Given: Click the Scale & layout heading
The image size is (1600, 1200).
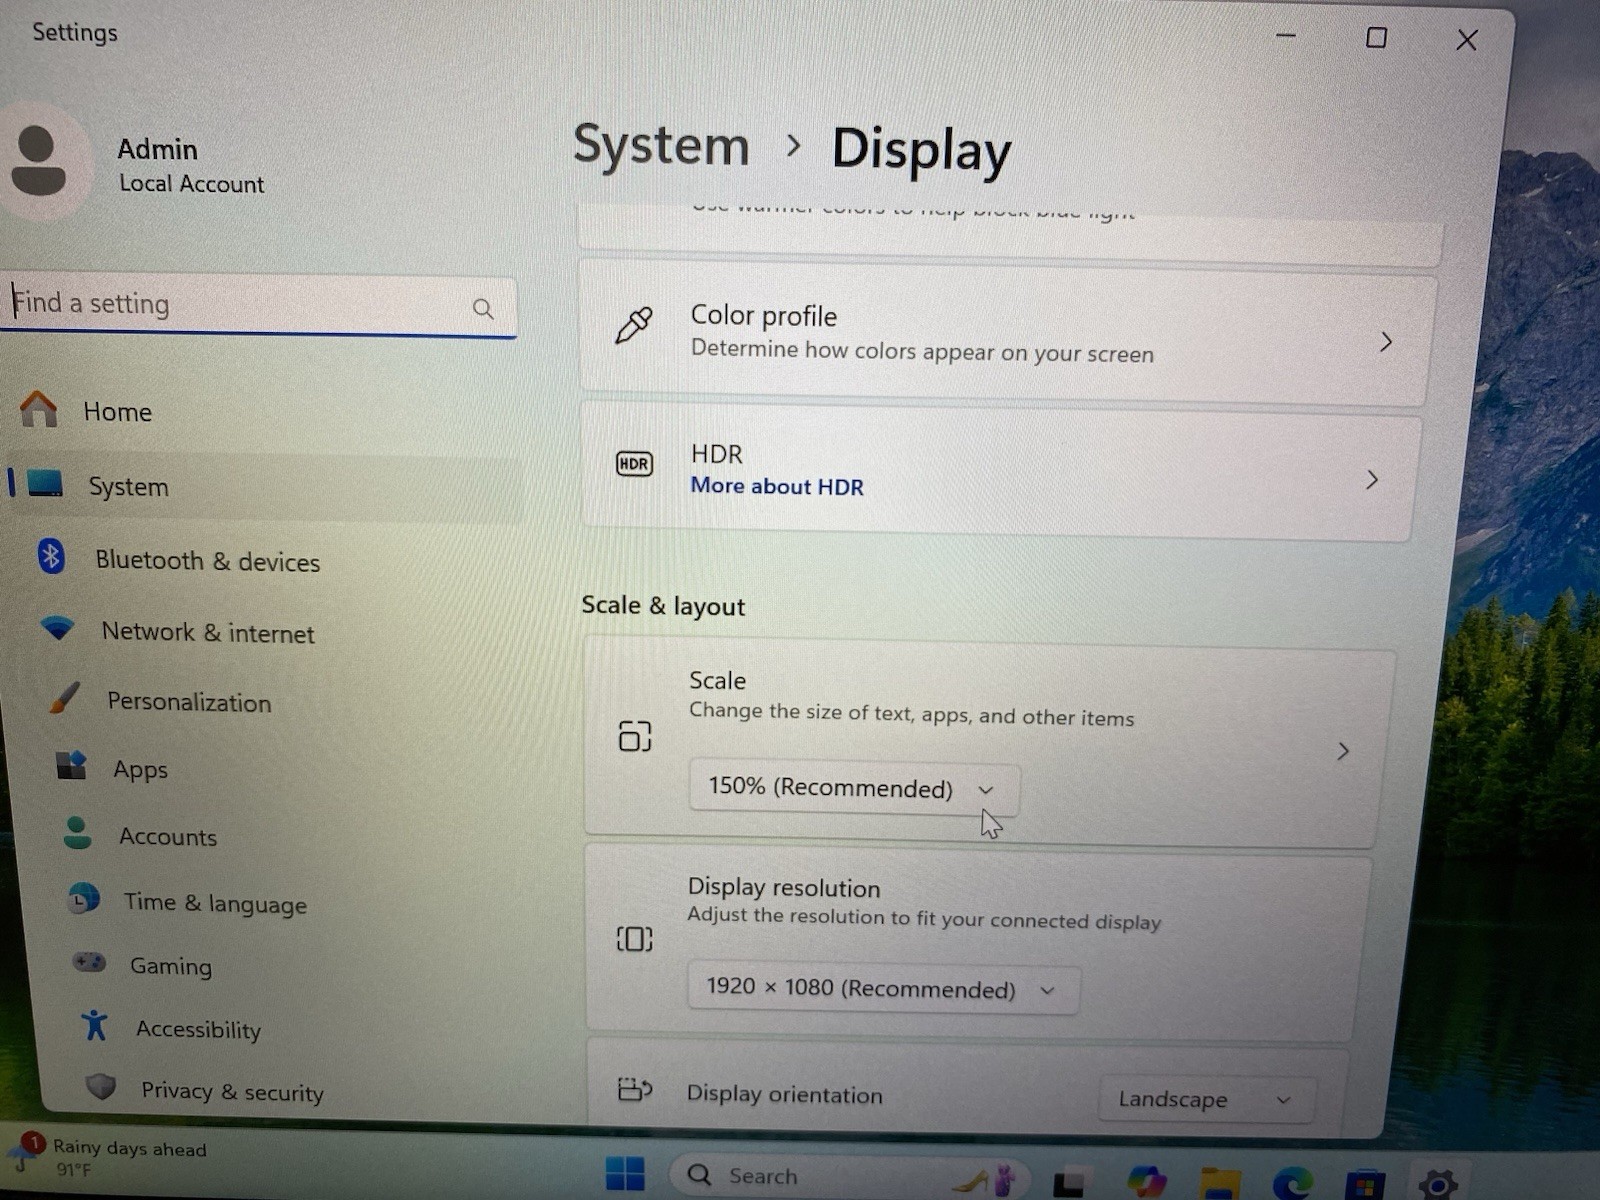Looking at the screenshot, I should [x=663, y=606].
